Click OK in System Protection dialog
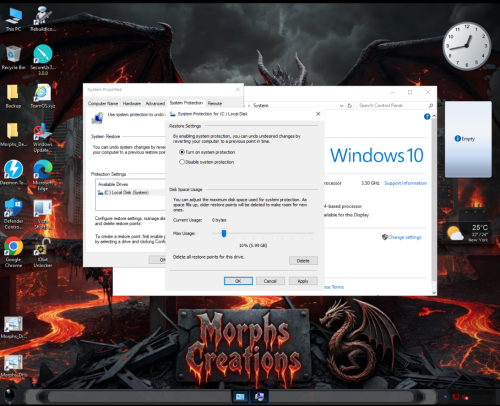 (x=238, y=281)
